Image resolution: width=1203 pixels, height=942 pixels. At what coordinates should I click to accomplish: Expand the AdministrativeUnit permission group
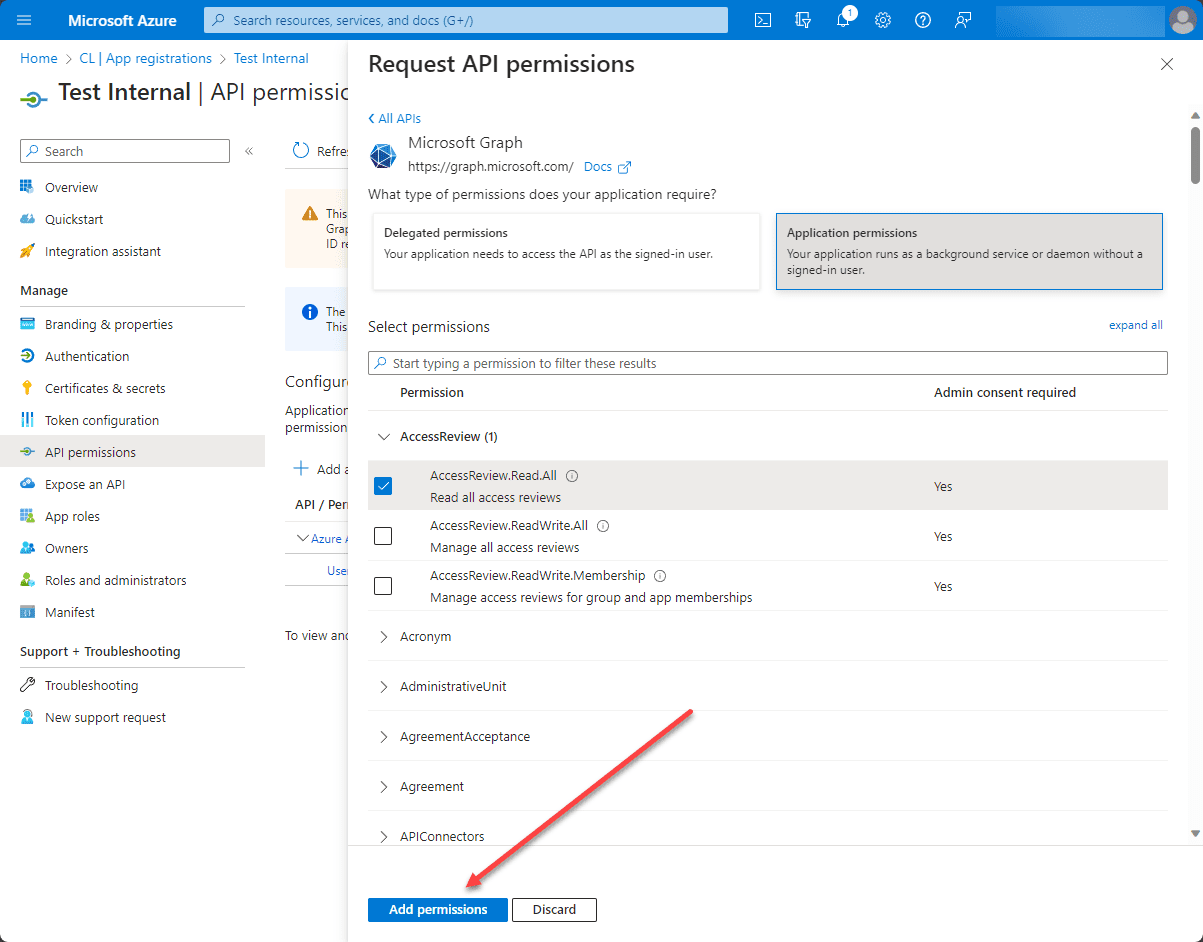[x=384, y=686]
